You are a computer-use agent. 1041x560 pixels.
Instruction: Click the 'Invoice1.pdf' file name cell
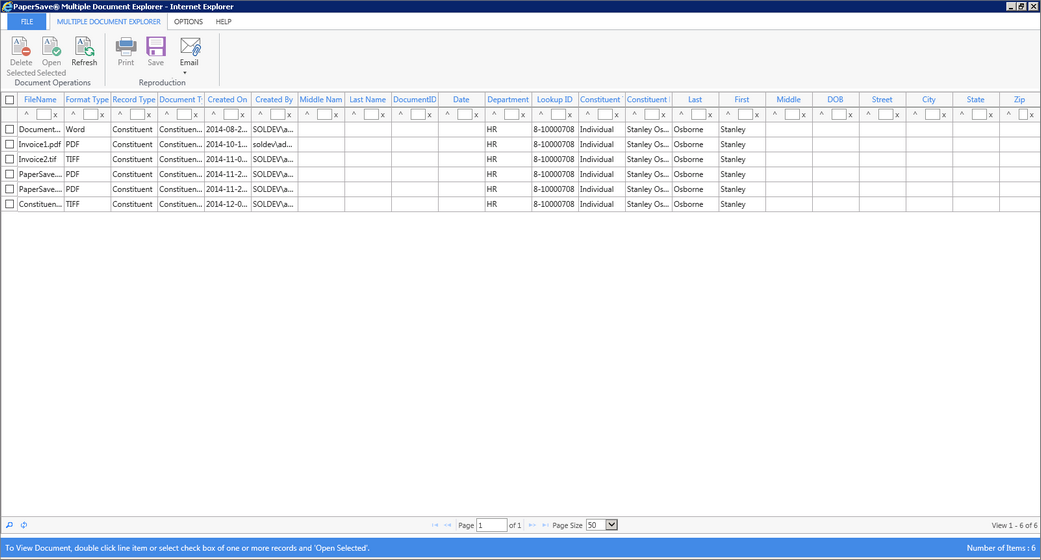40,144
